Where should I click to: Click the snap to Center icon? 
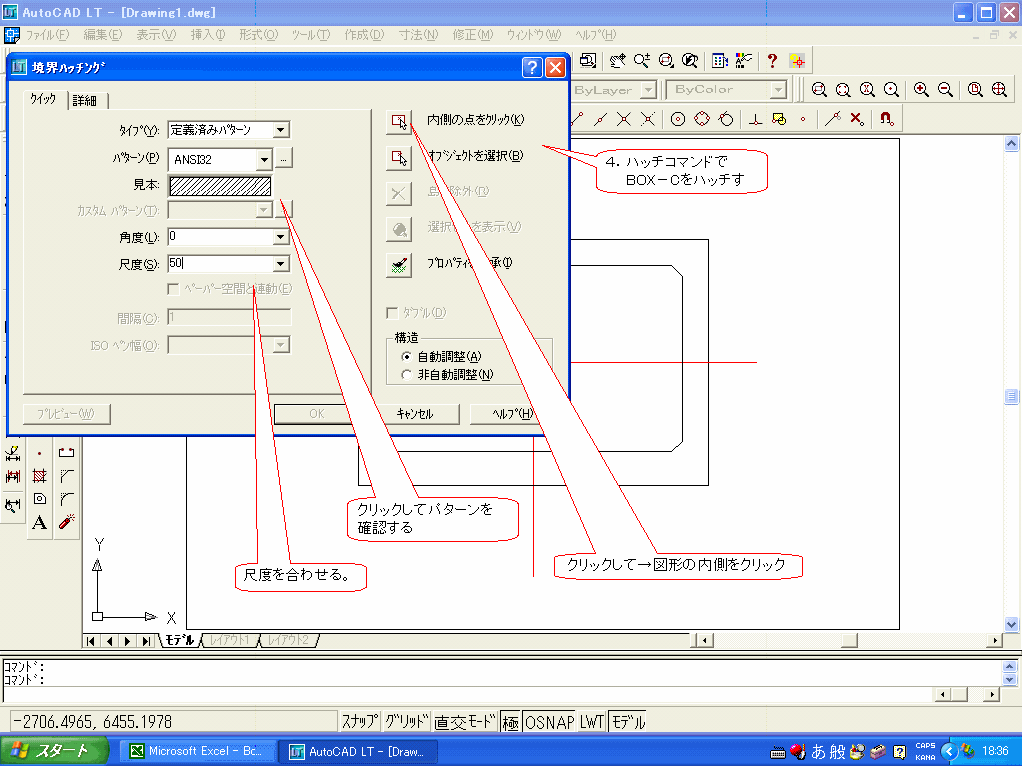coord(678,119)
